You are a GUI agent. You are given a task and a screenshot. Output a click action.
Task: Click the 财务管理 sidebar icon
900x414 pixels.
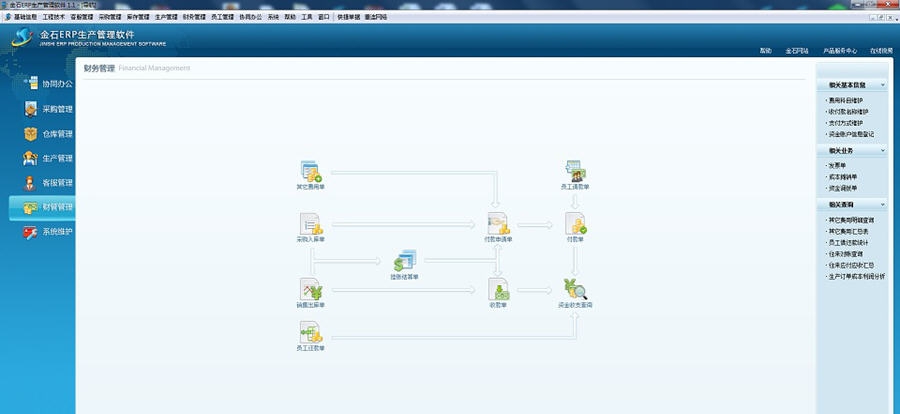(31, 207)
